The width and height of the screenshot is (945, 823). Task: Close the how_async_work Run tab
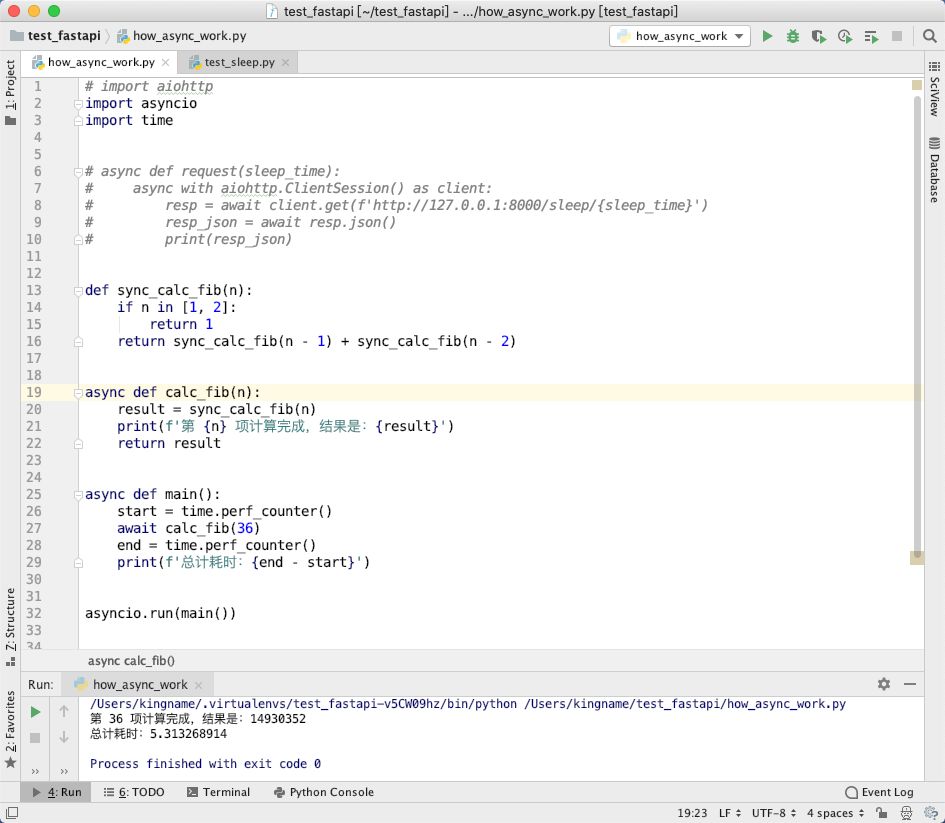(x=198, y=685)
